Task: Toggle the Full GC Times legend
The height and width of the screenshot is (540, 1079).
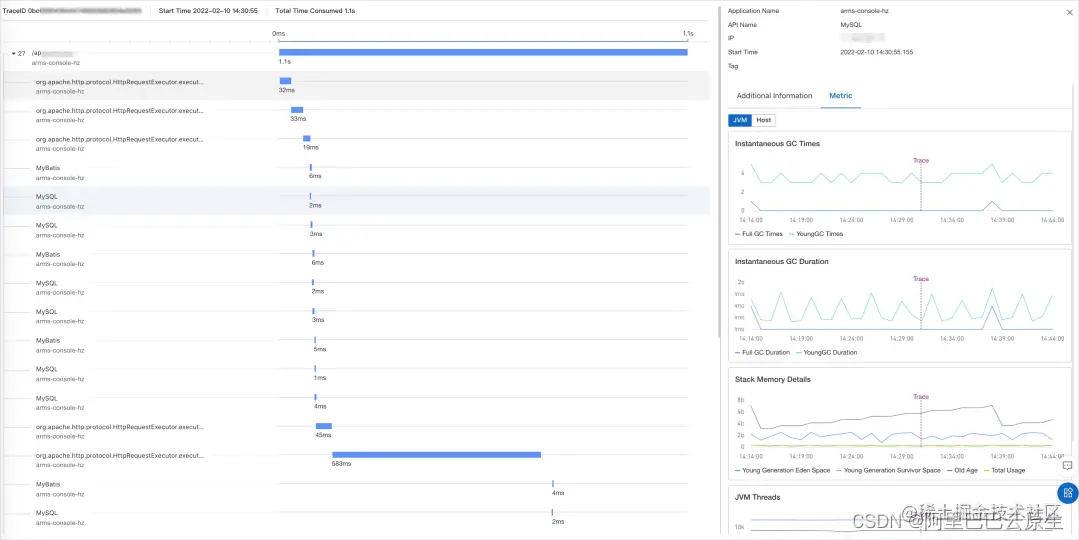Action: (x=759, y=234)
